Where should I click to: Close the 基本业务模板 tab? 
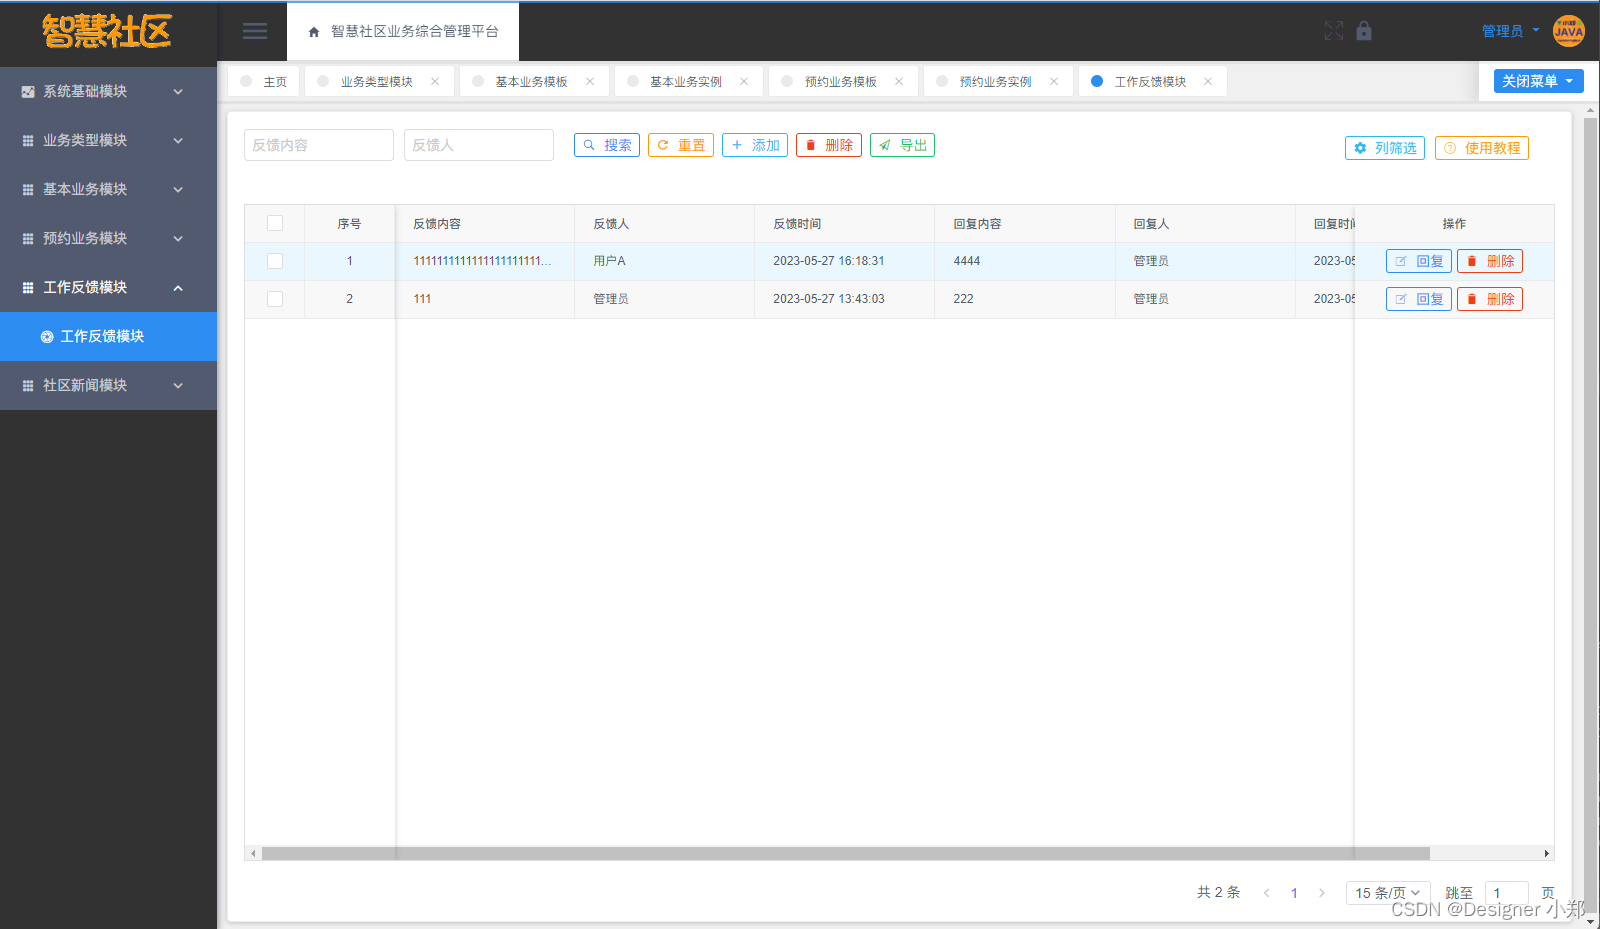click(x=590, y=82)
